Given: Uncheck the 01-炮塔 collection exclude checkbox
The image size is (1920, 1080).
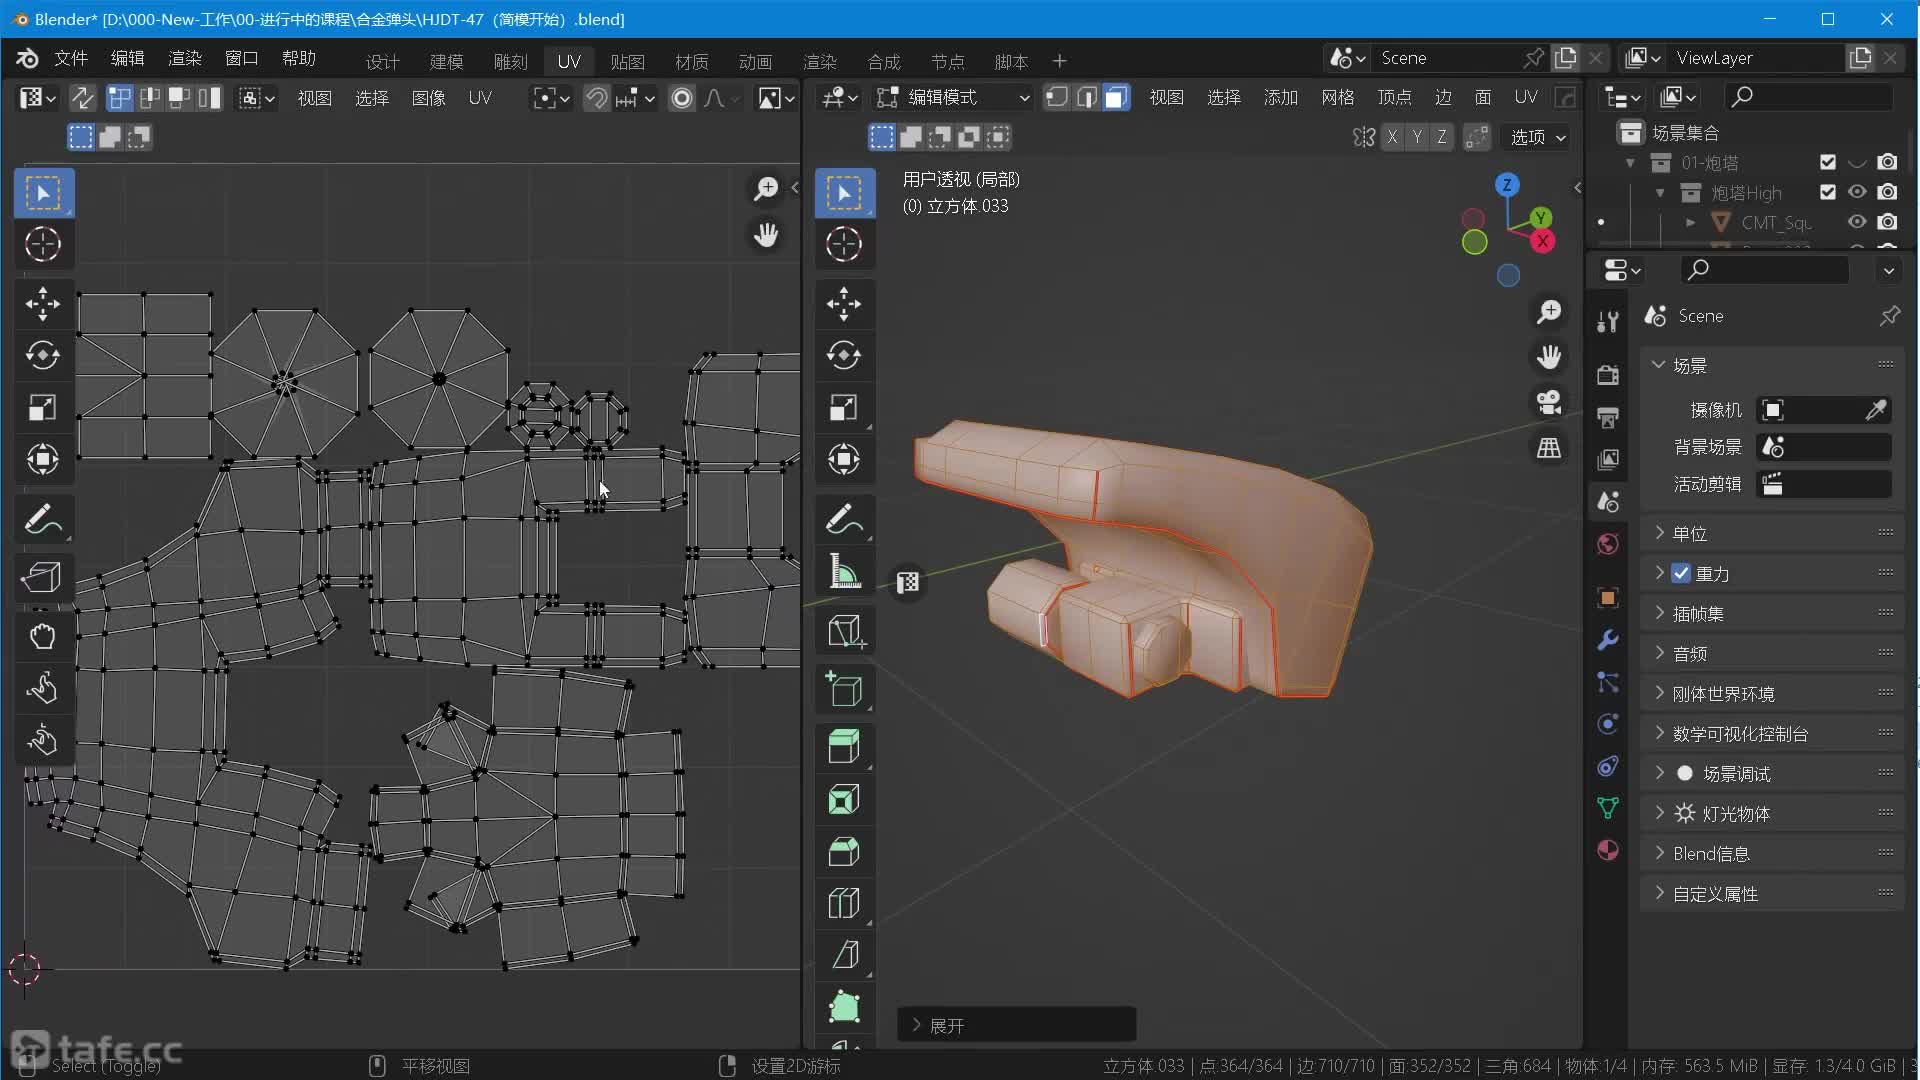Looking at the screenshot, I should coord(1828,162).
